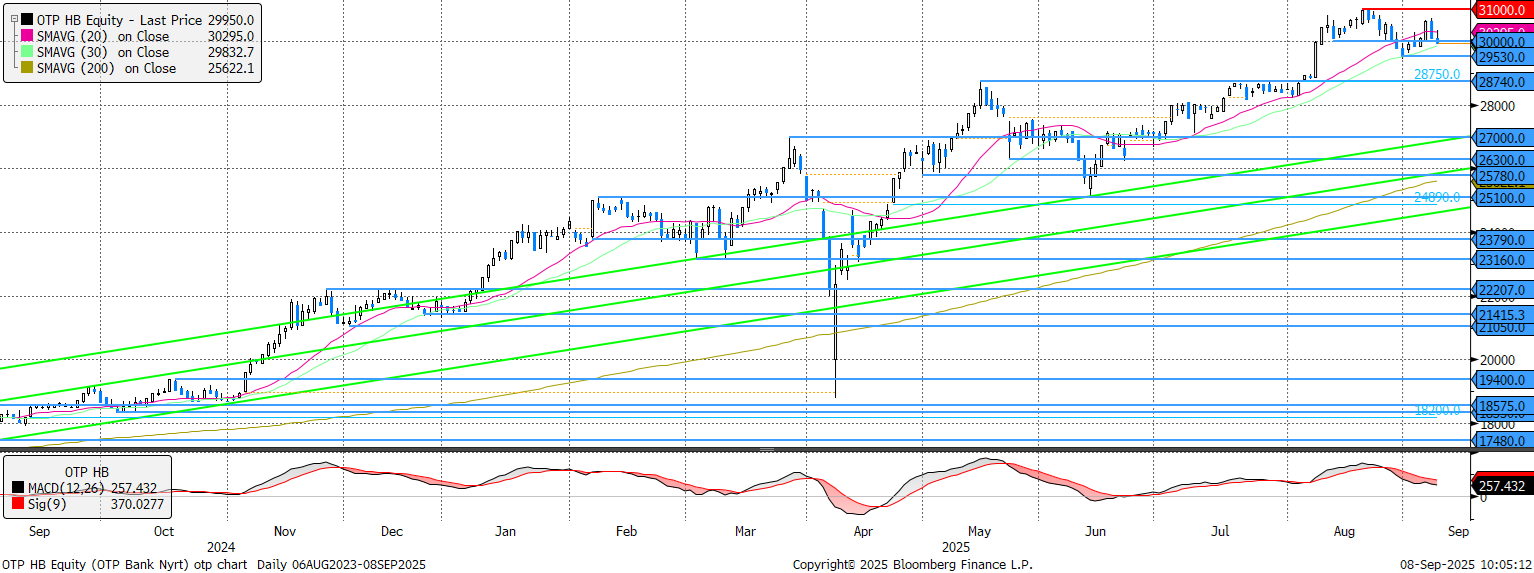
Task: Click the 28740.0 price level tag
Action: (1501, 82)
